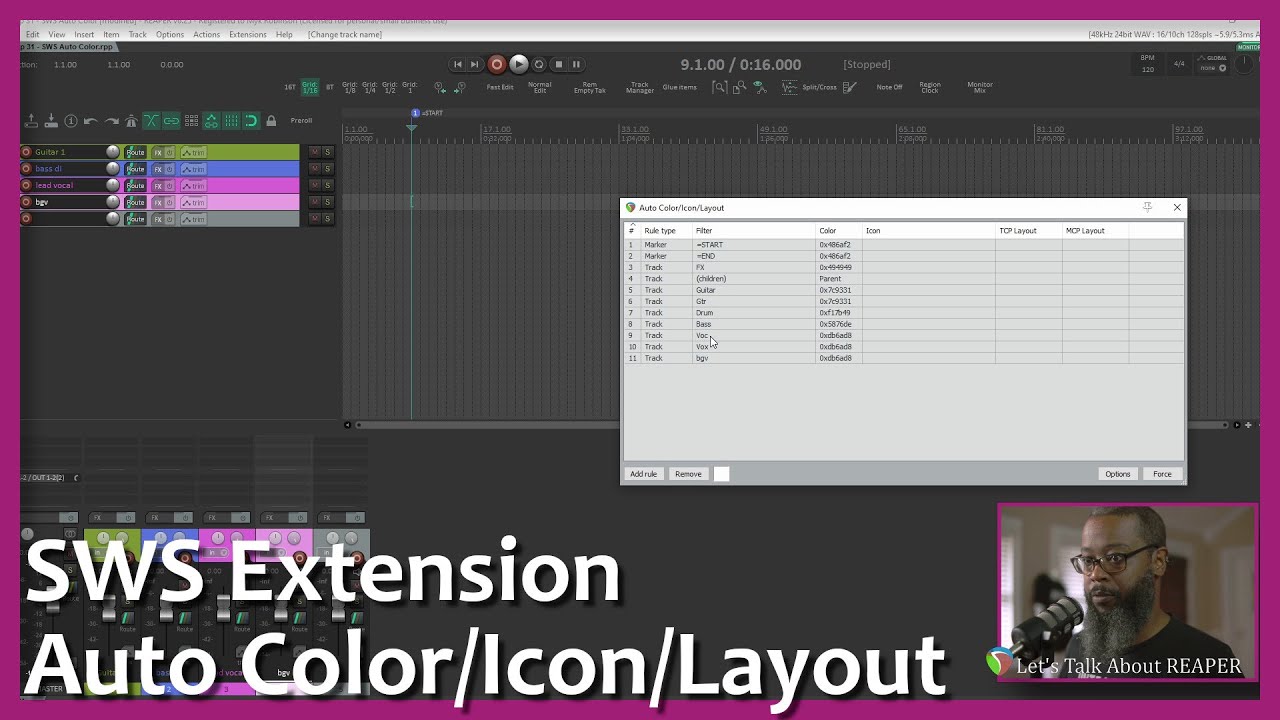Click the Play transport button
The width and height of the screenshot is (1280, 720).
pyautogui.click(x=518, y=64)
